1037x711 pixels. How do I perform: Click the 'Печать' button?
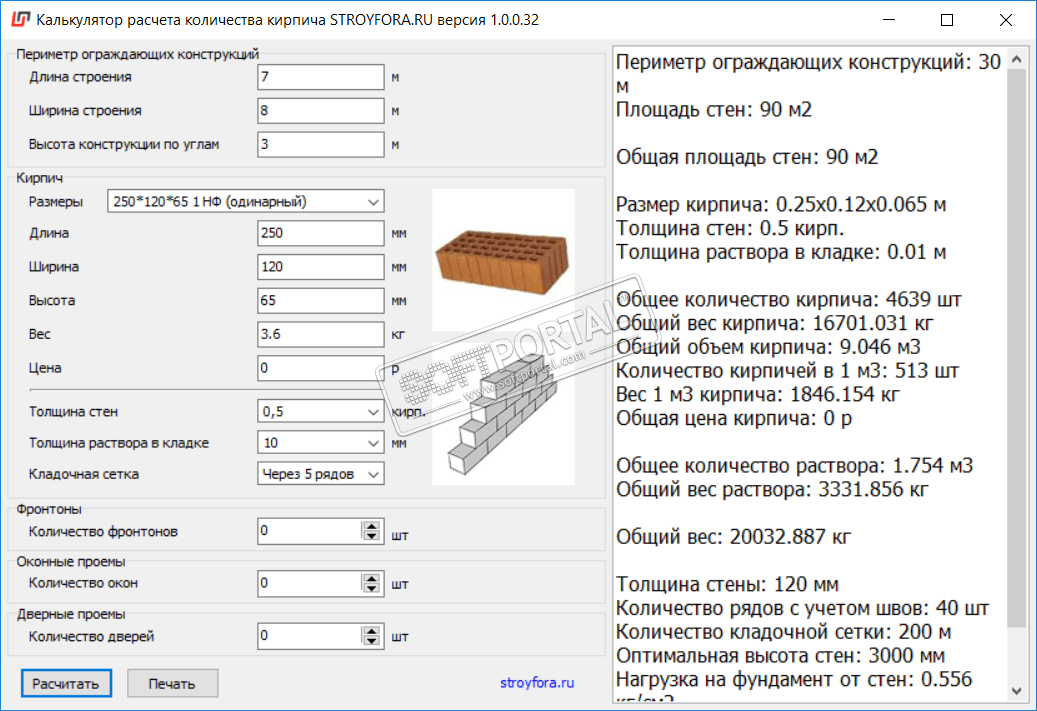coord(172,684)
